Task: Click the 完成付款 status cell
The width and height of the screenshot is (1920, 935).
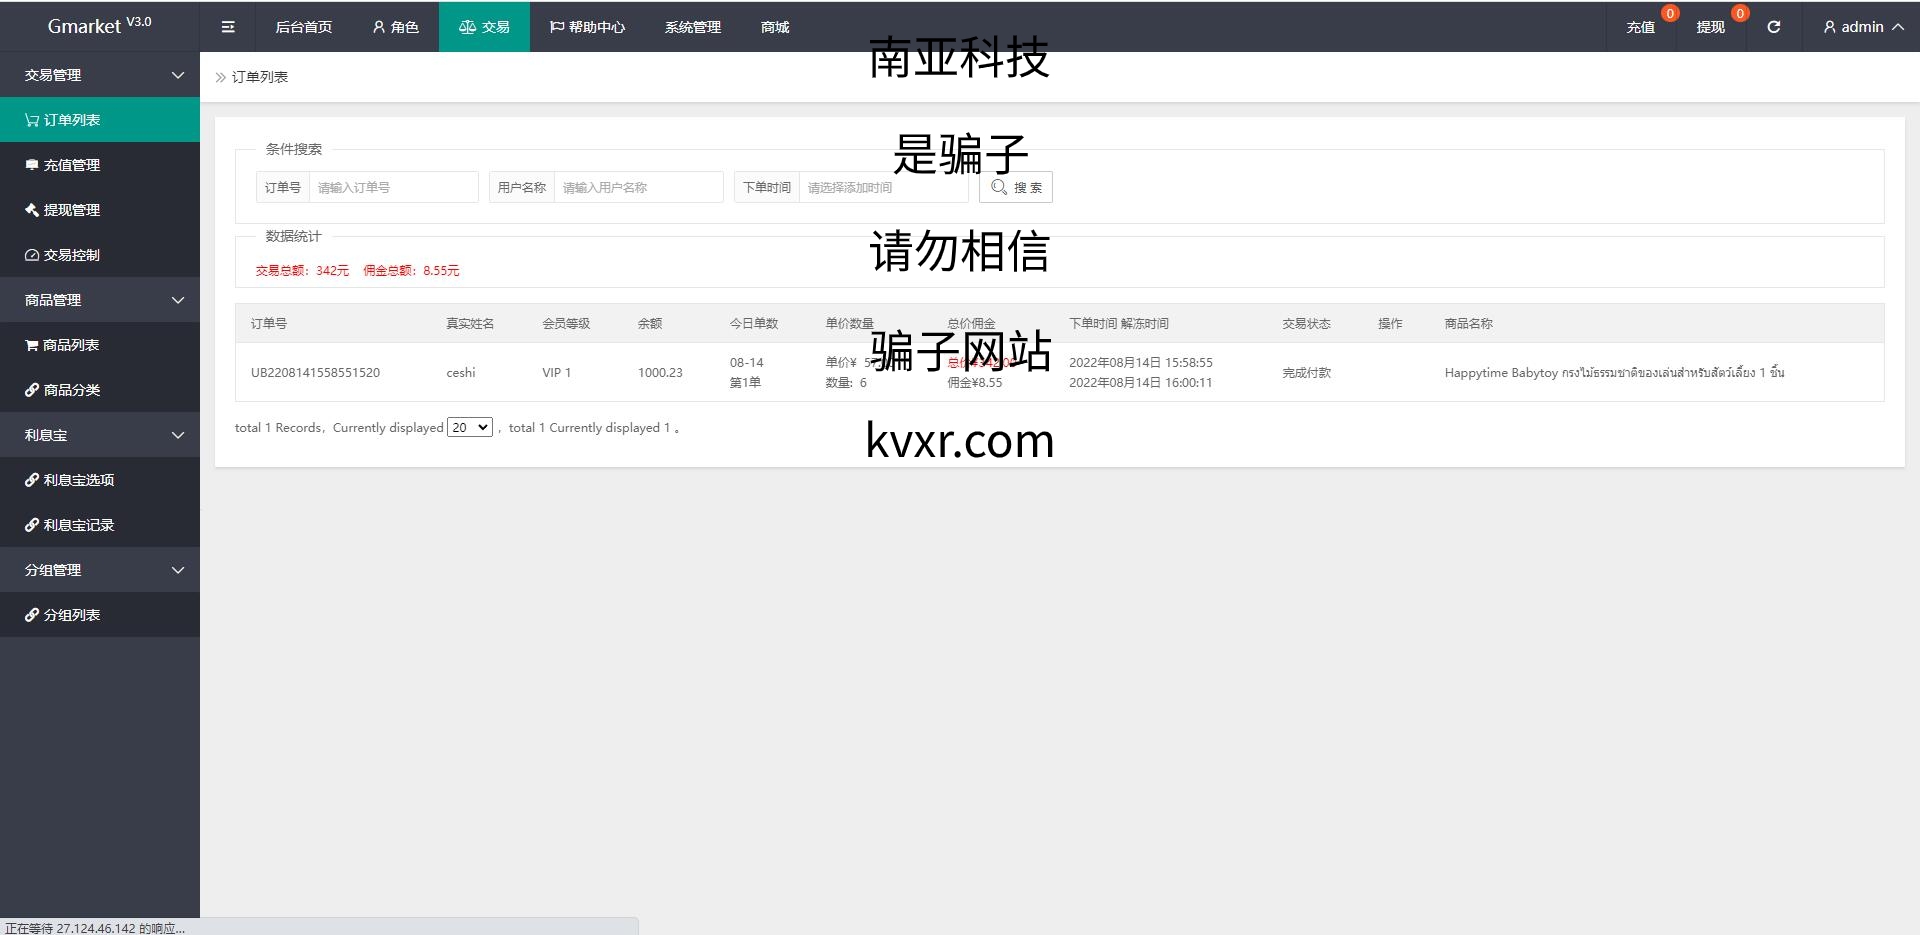Action: [x=1306, y=372]
